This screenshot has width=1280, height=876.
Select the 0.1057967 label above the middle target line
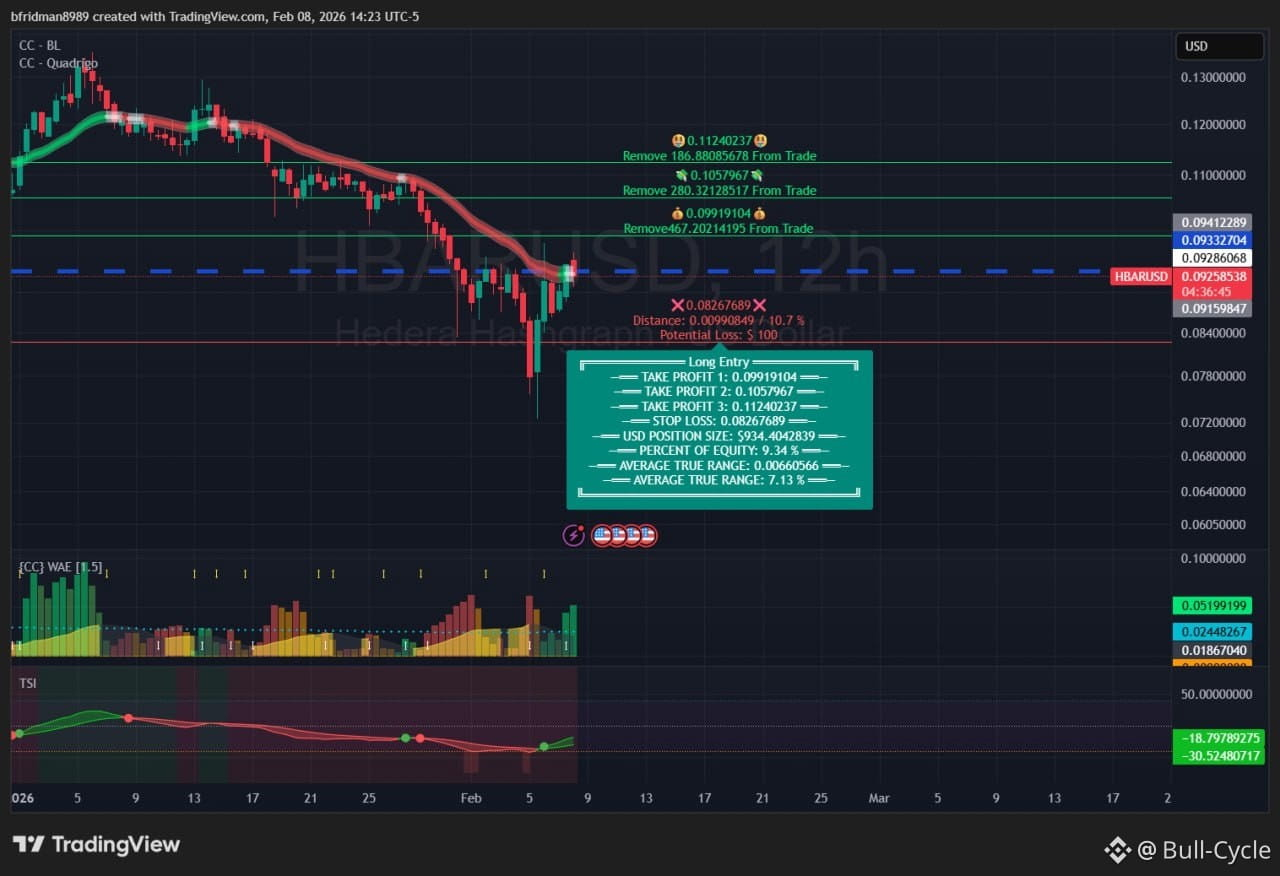[719, 175]
